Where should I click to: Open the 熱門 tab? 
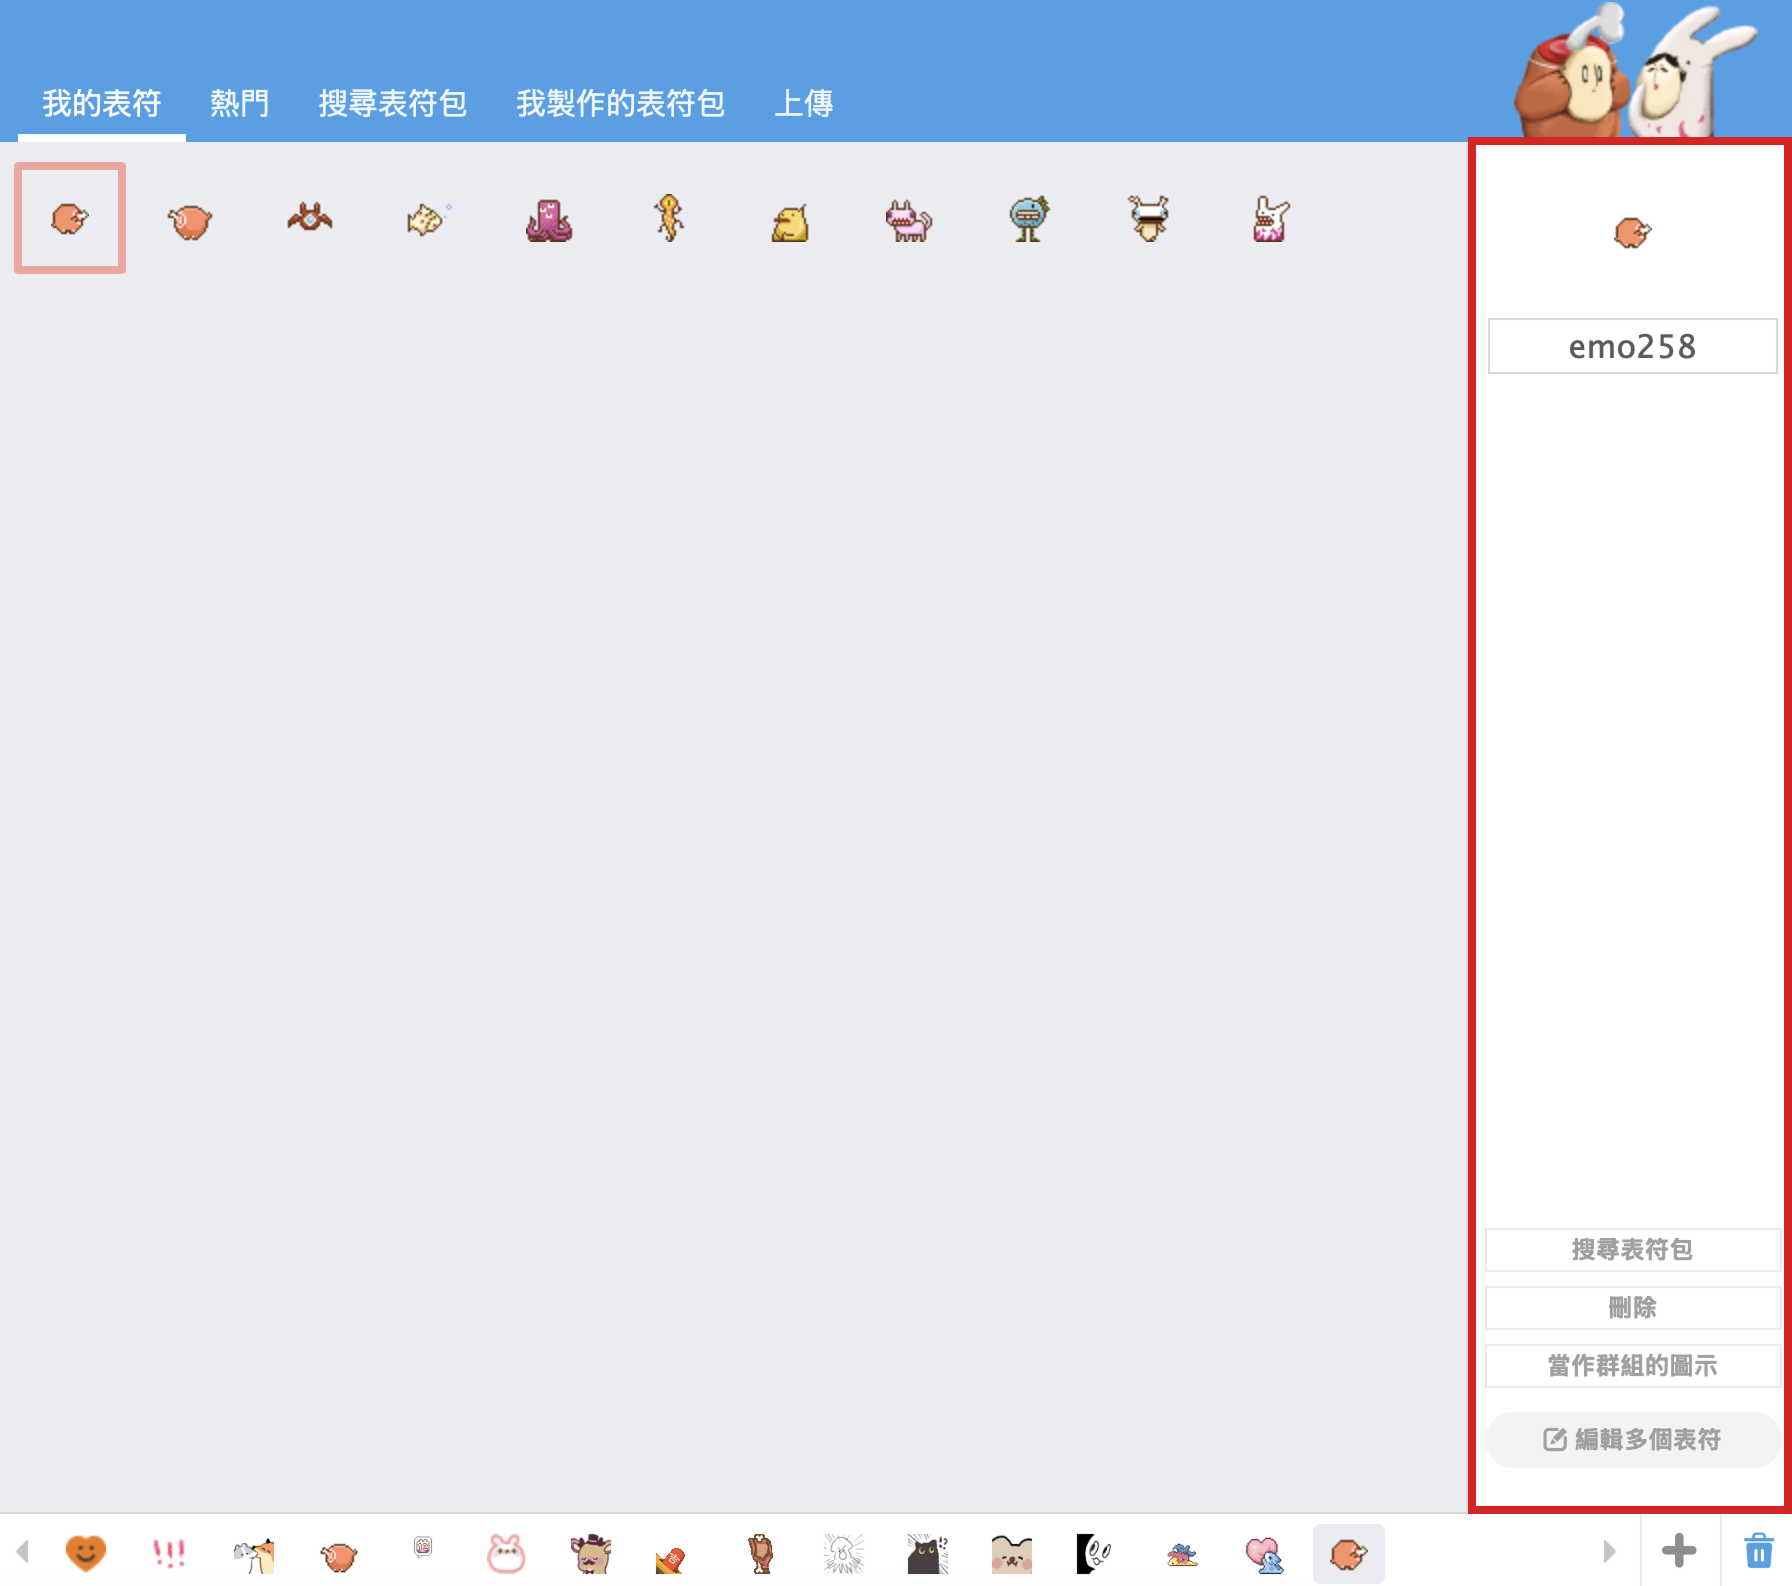tap(240, 103)
